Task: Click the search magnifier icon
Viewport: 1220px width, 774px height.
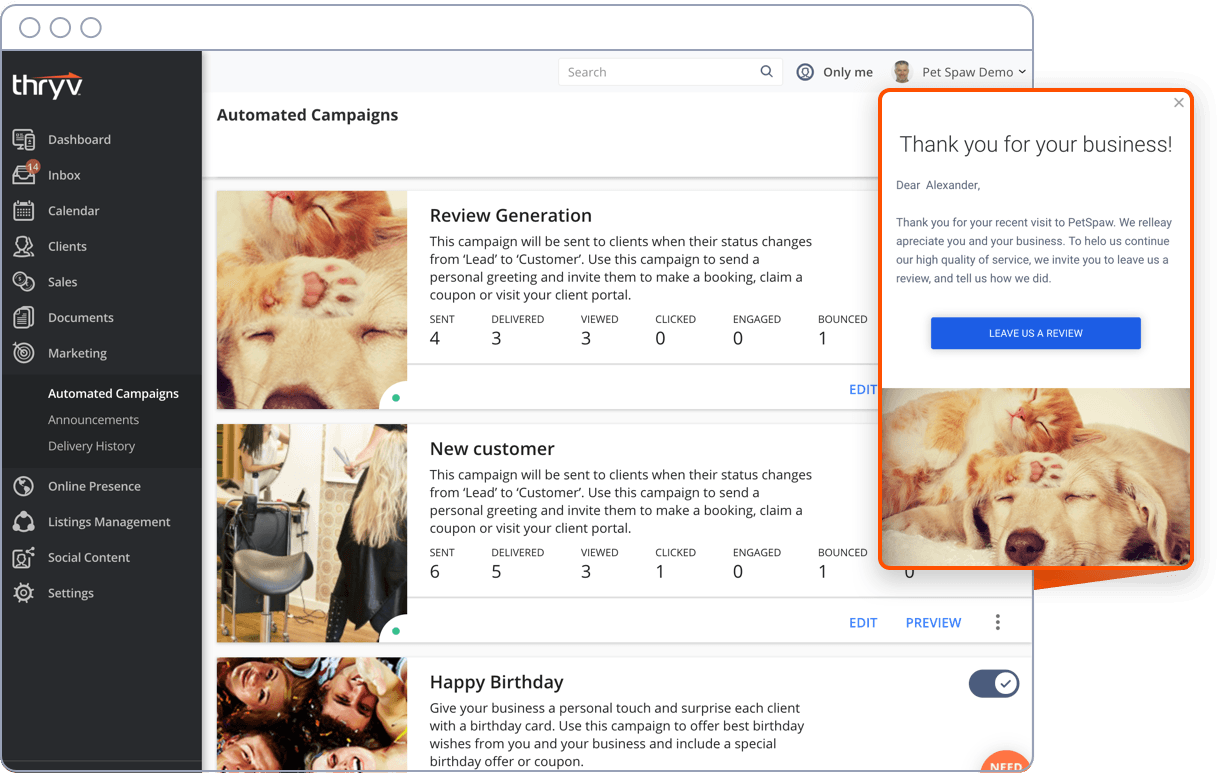Action: 766,71
